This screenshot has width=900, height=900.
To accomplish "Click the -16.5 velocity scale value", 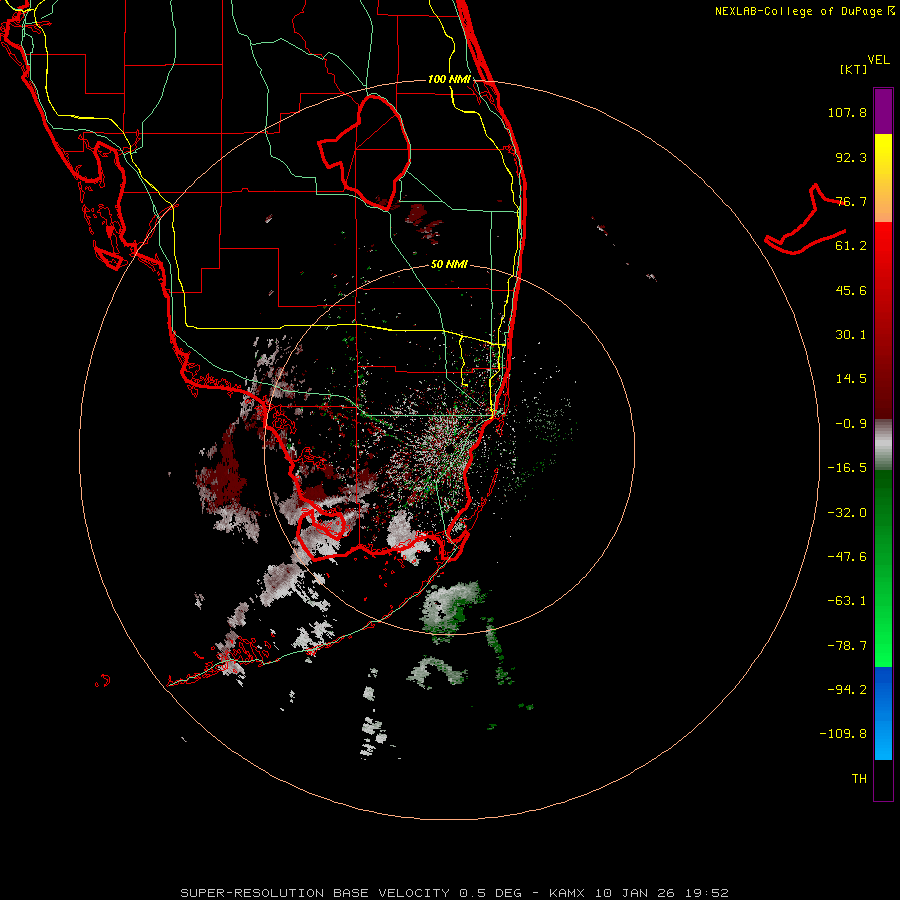I will [x=847, y=468].
